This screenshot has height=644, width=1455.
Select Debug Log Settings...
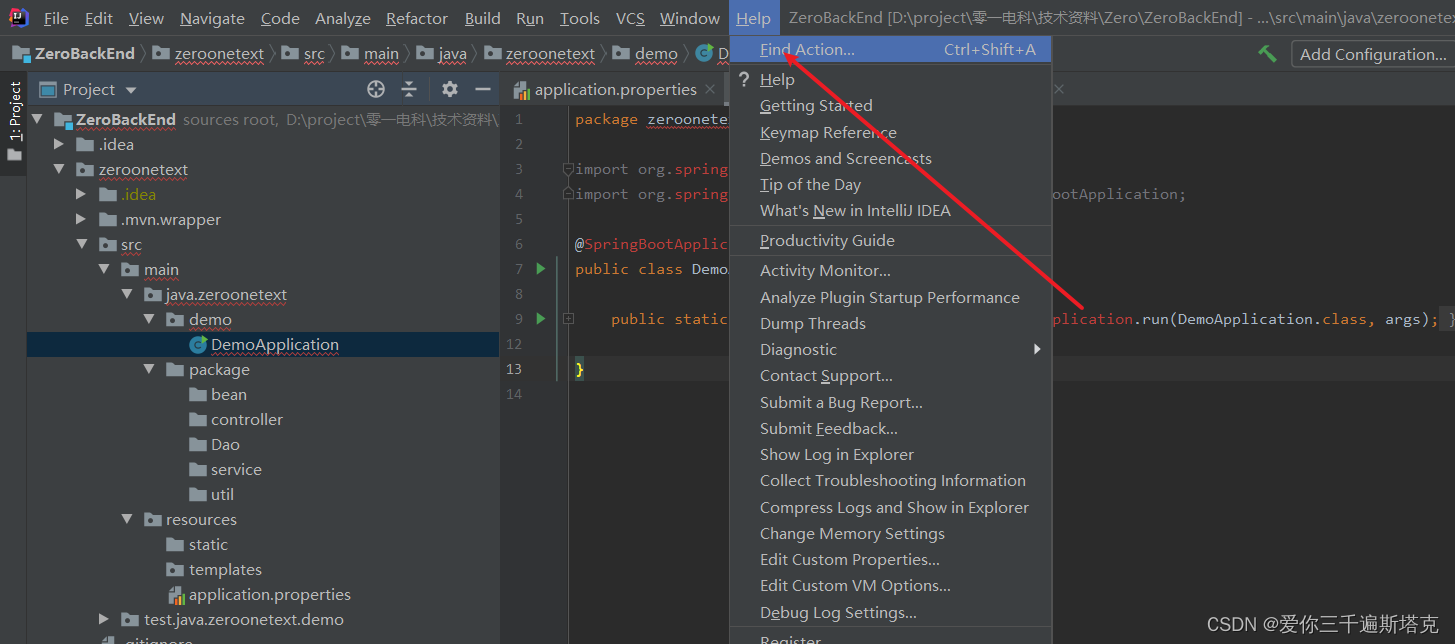[x=890, y=612]
